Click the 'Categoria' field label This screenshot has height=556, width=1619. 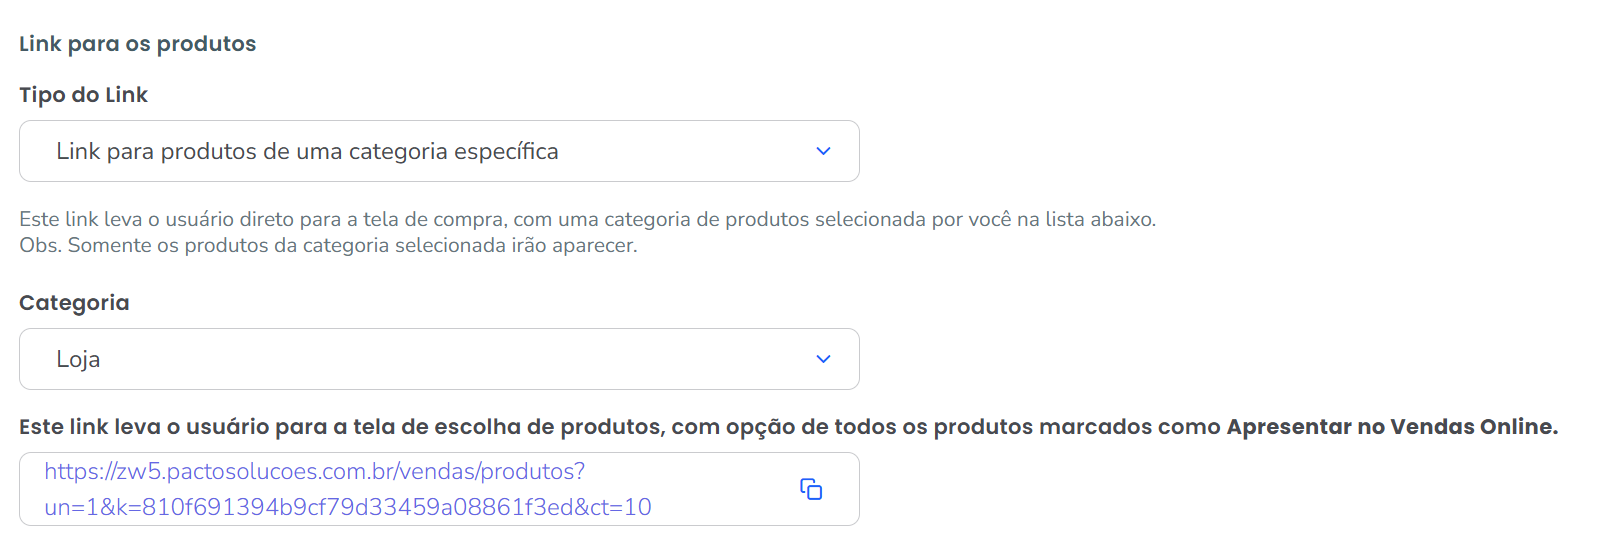[x=74, y=303]
